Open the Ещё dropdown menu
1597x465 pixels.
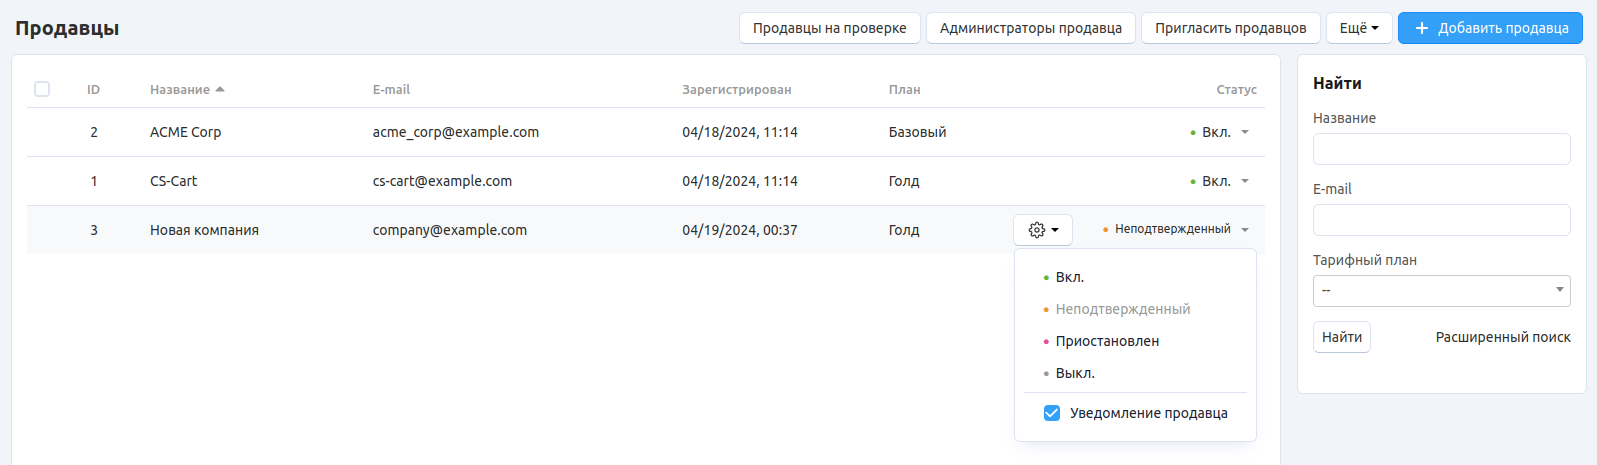tap(1358, 28)
